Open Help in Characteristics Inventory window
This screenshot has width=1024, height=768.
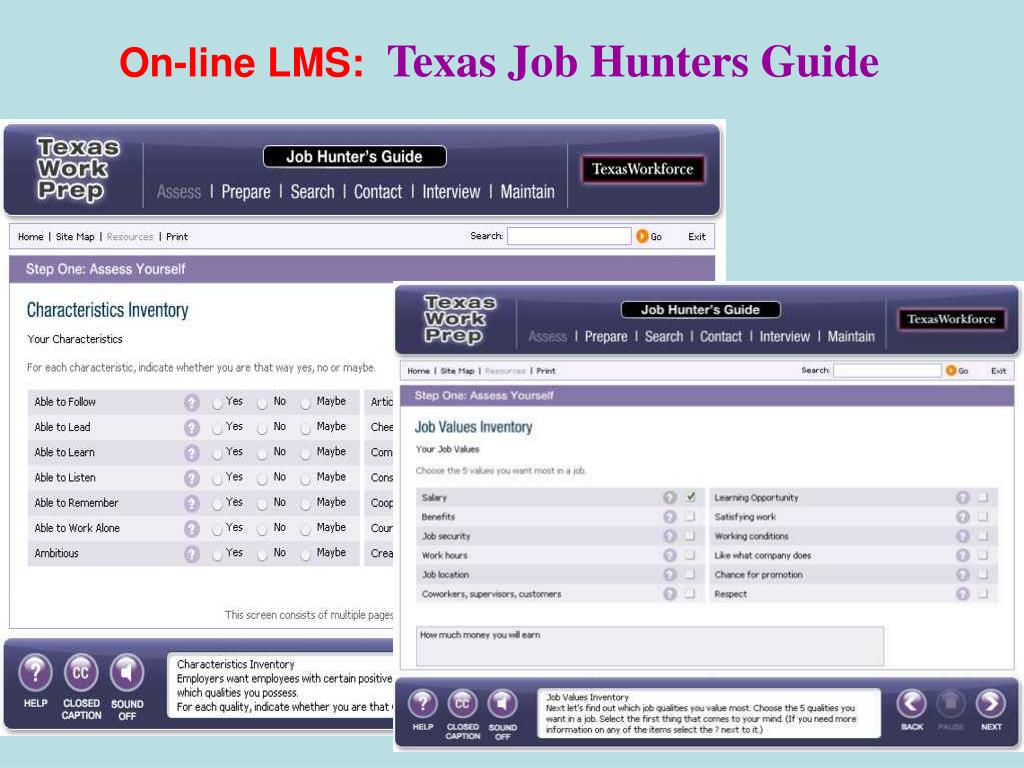coord(35,673)
